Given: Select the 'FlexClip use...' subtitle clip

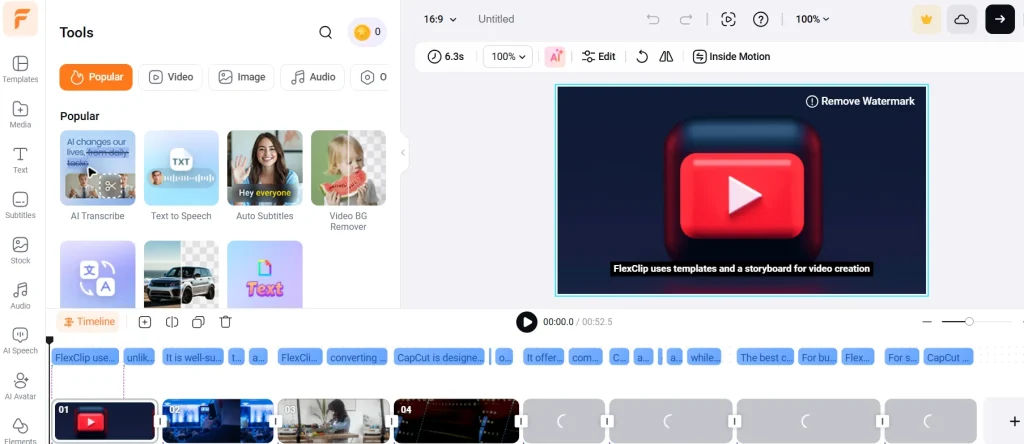Looking at the screenshot, I should [86, 357].
